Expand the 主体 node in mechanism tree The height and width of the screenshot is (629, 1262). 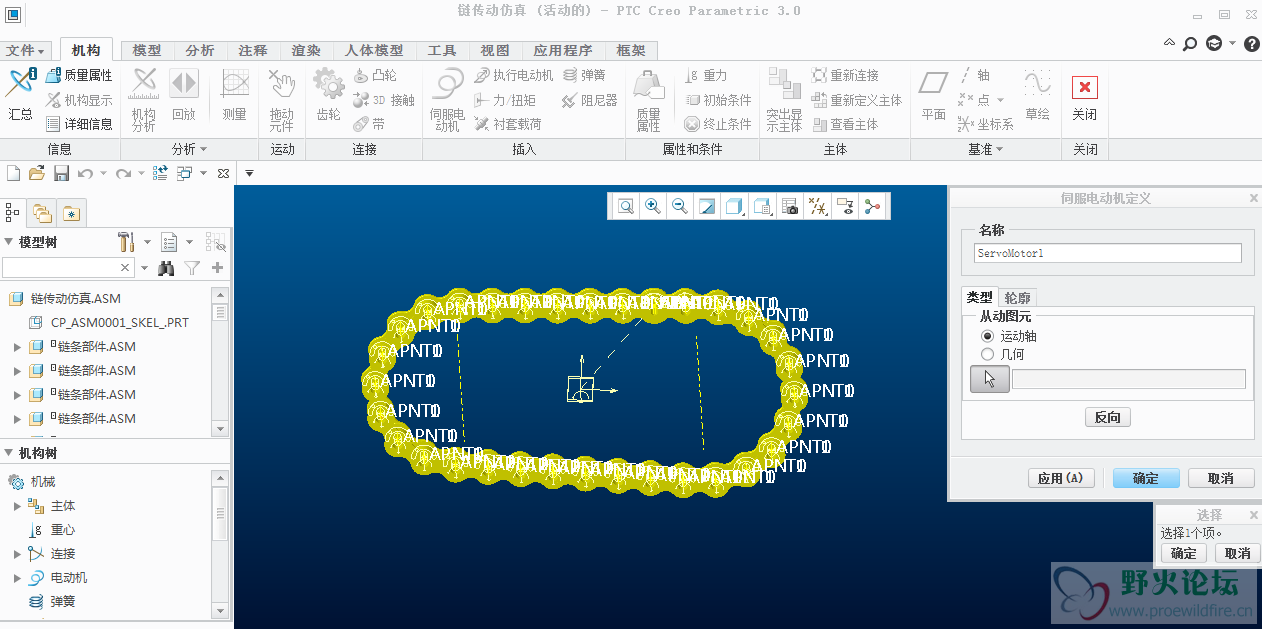point(17,506)
